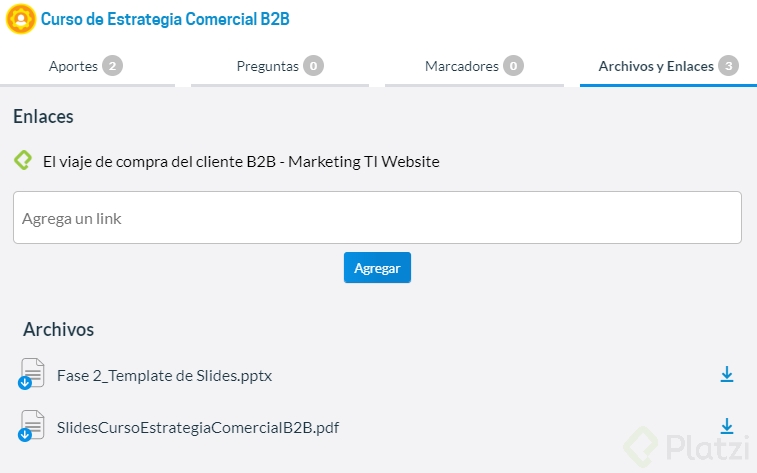Viewport: 757px width, 473px height.
Task: Click the file icon for SlidesCursoEstrategiaComercialB2B.pdf
Action: tap(32, 427)
